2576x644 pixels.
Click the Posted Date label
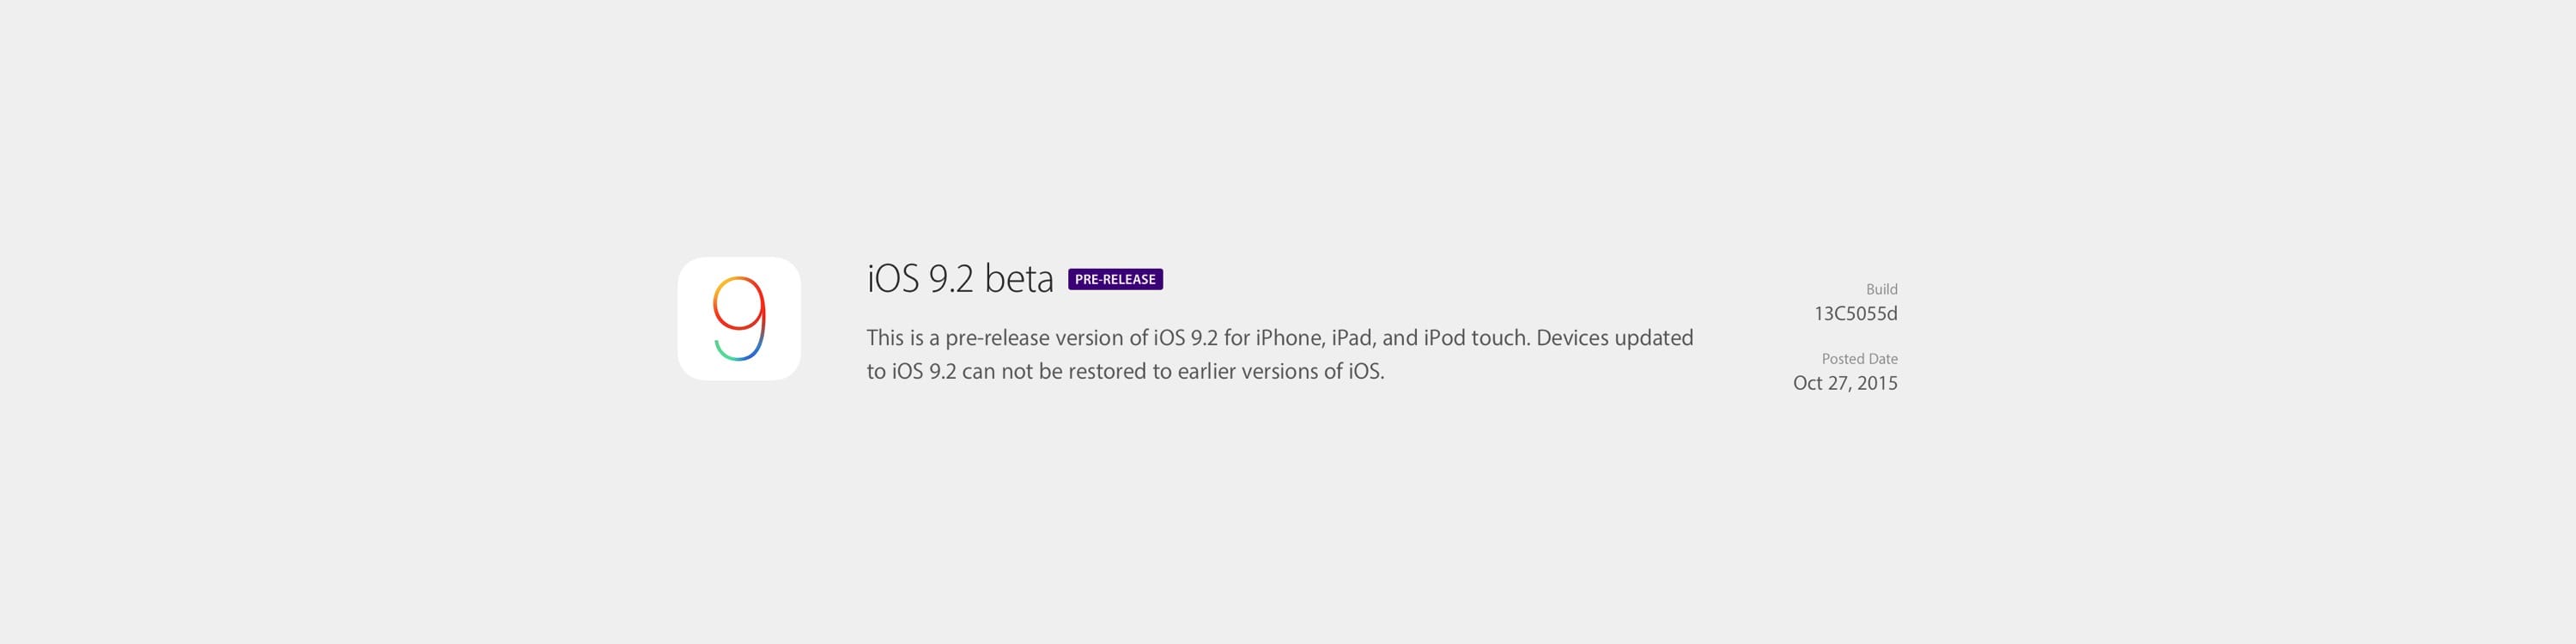[1859, 358]
